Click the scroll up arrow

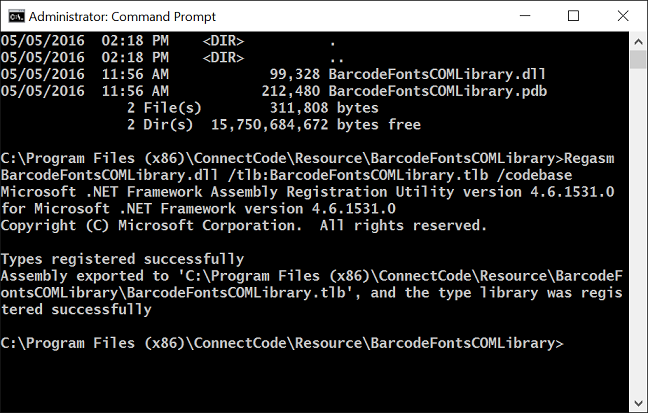pos(638,41)
